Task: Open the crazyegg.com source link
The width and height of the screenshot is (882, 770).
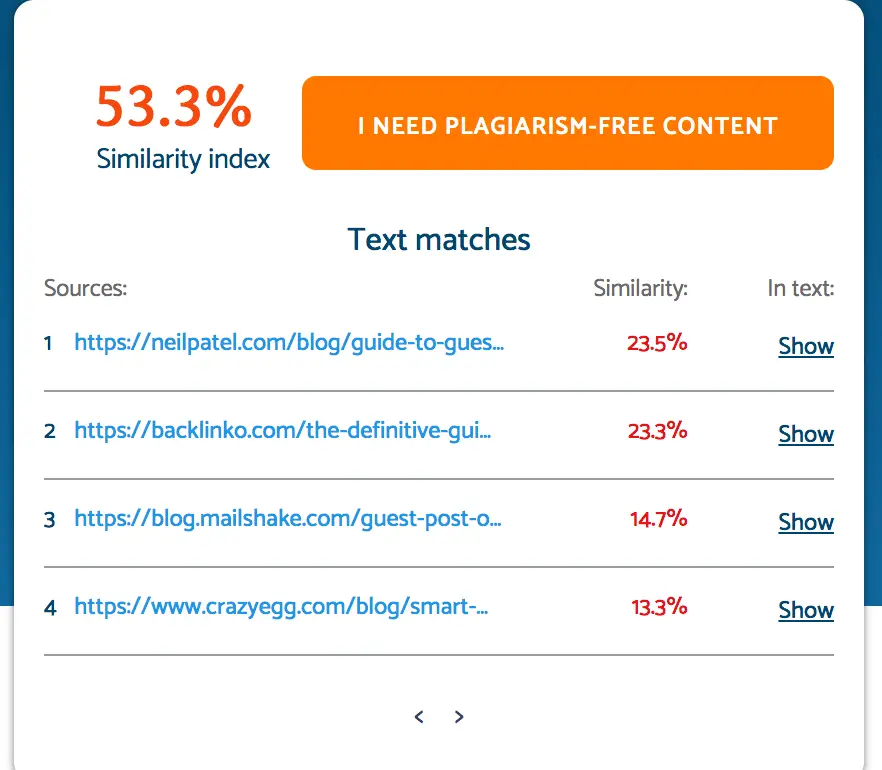Action: [x=281, y=607]
